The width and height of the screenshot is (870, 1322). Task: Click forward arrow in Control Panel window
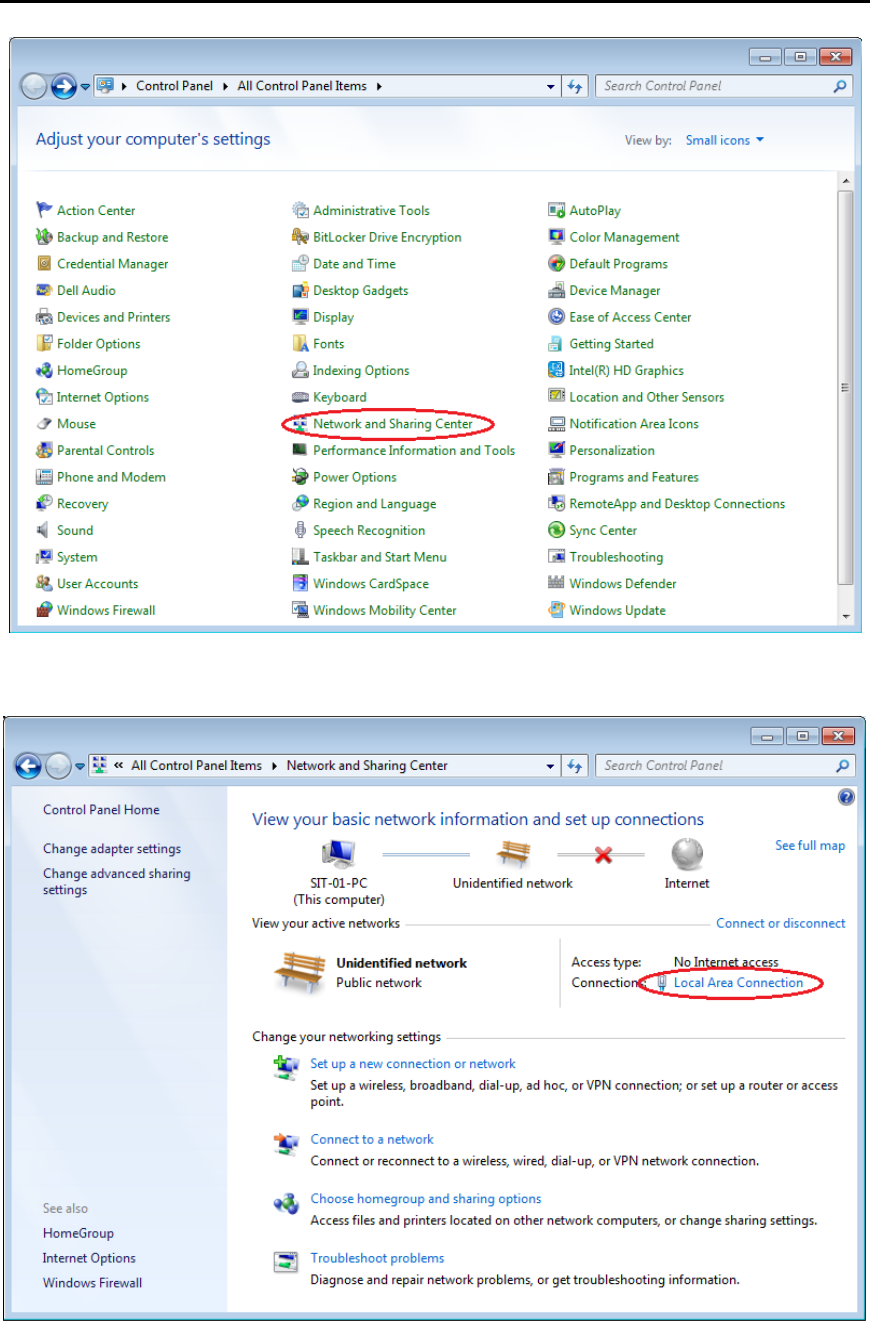click(64, 87)
